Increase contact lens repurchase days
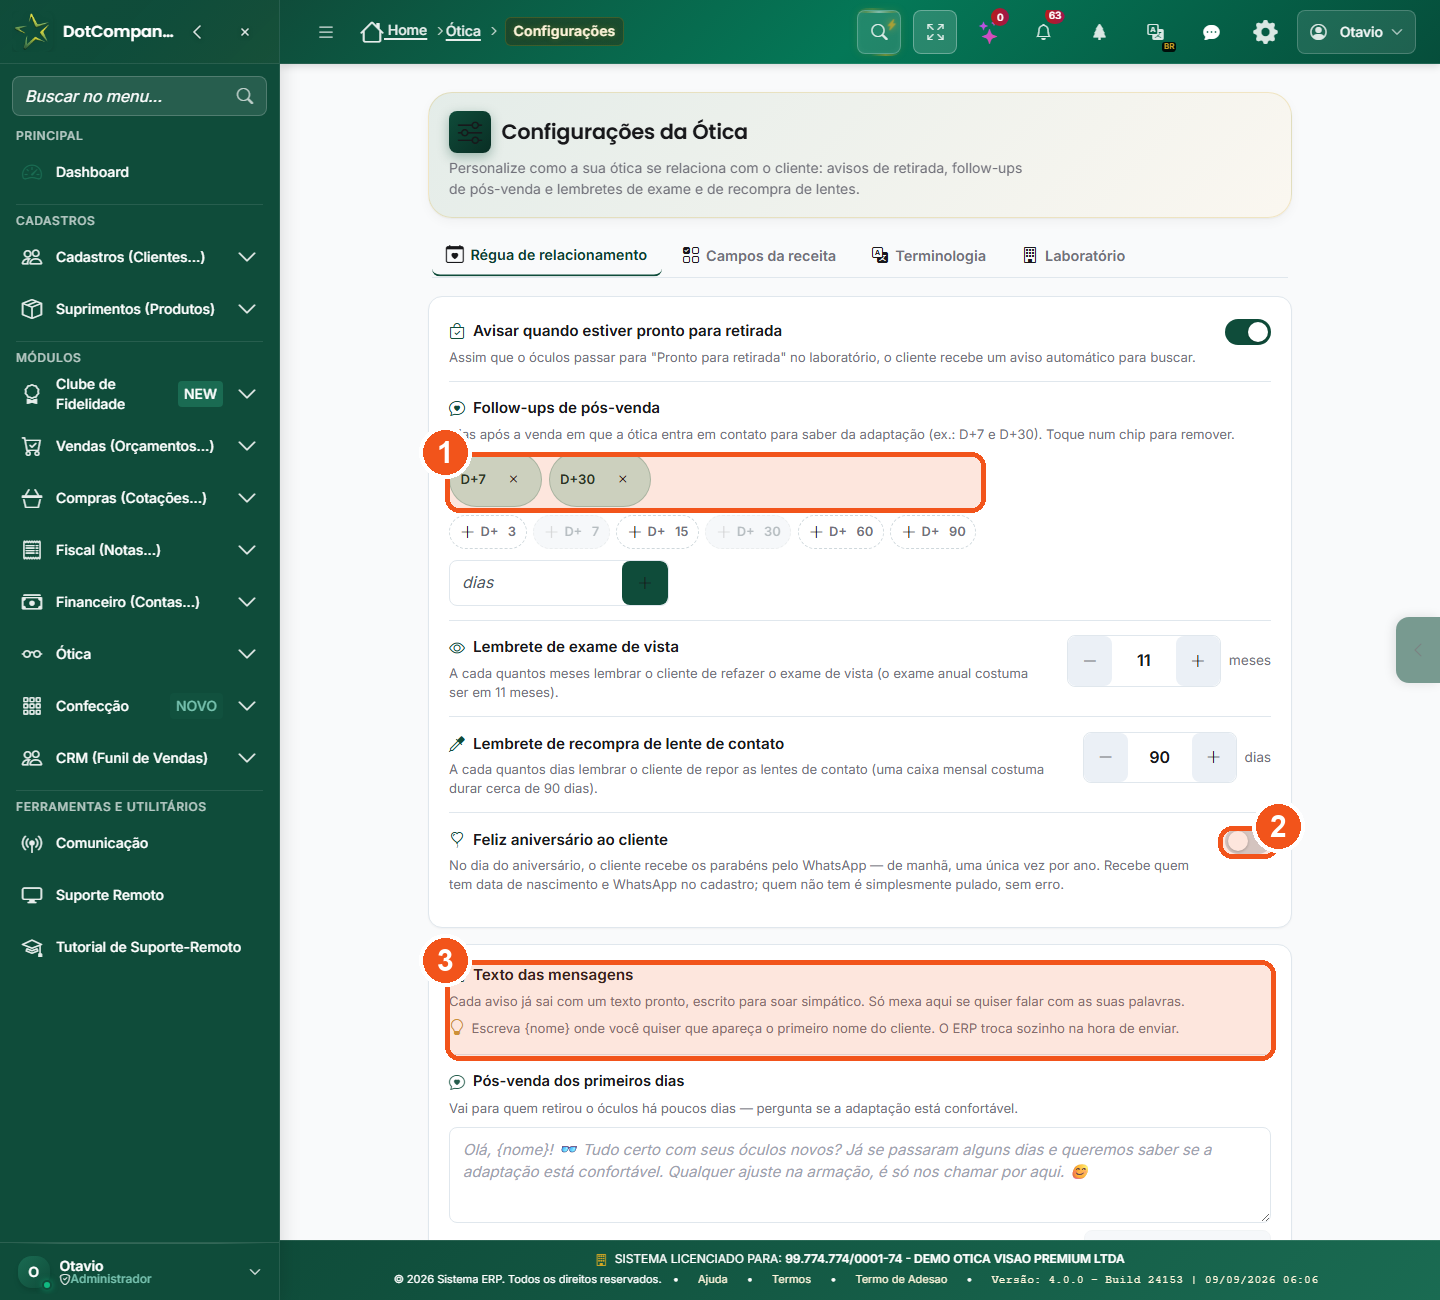The height and width of the screenshot is (1300, 1440). 1214,758
